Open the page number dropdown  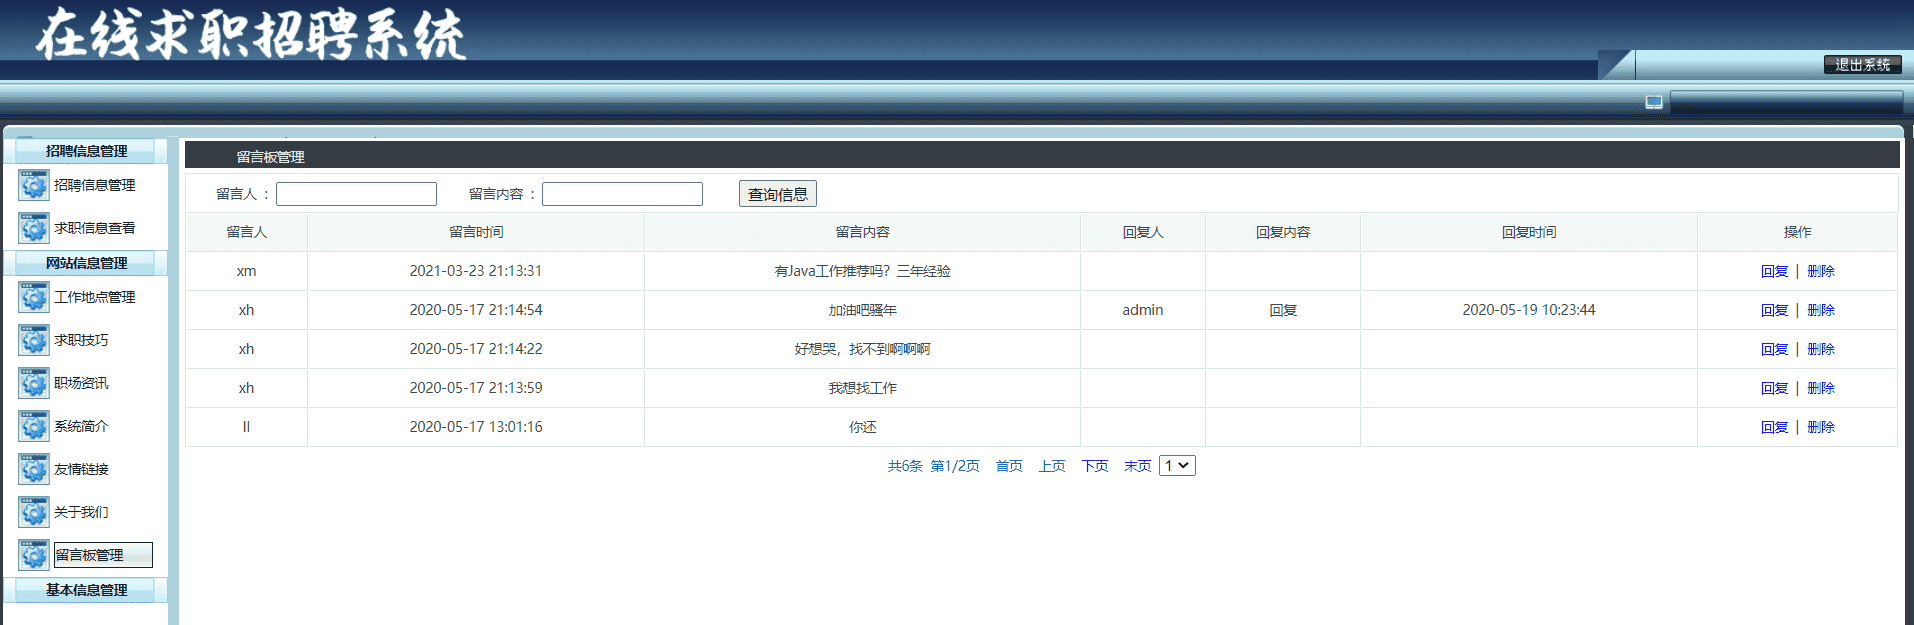(x=1177, y=466)
